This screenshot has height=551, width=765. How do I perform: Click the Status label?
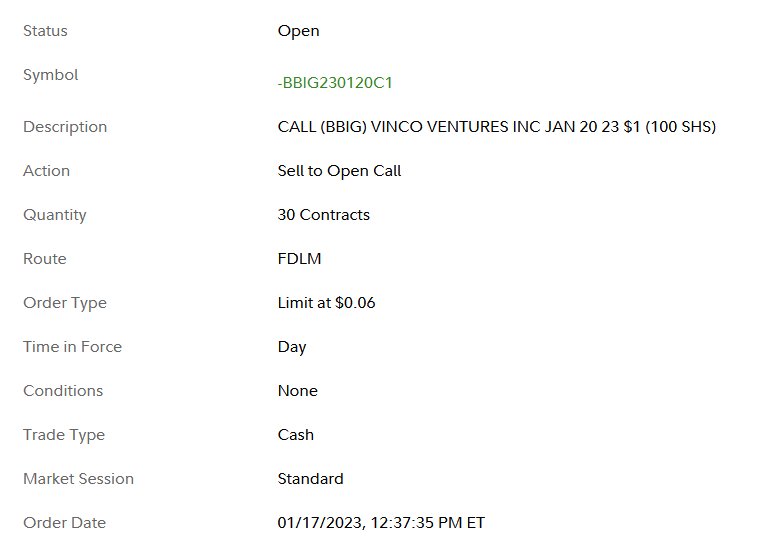point(45,31)
